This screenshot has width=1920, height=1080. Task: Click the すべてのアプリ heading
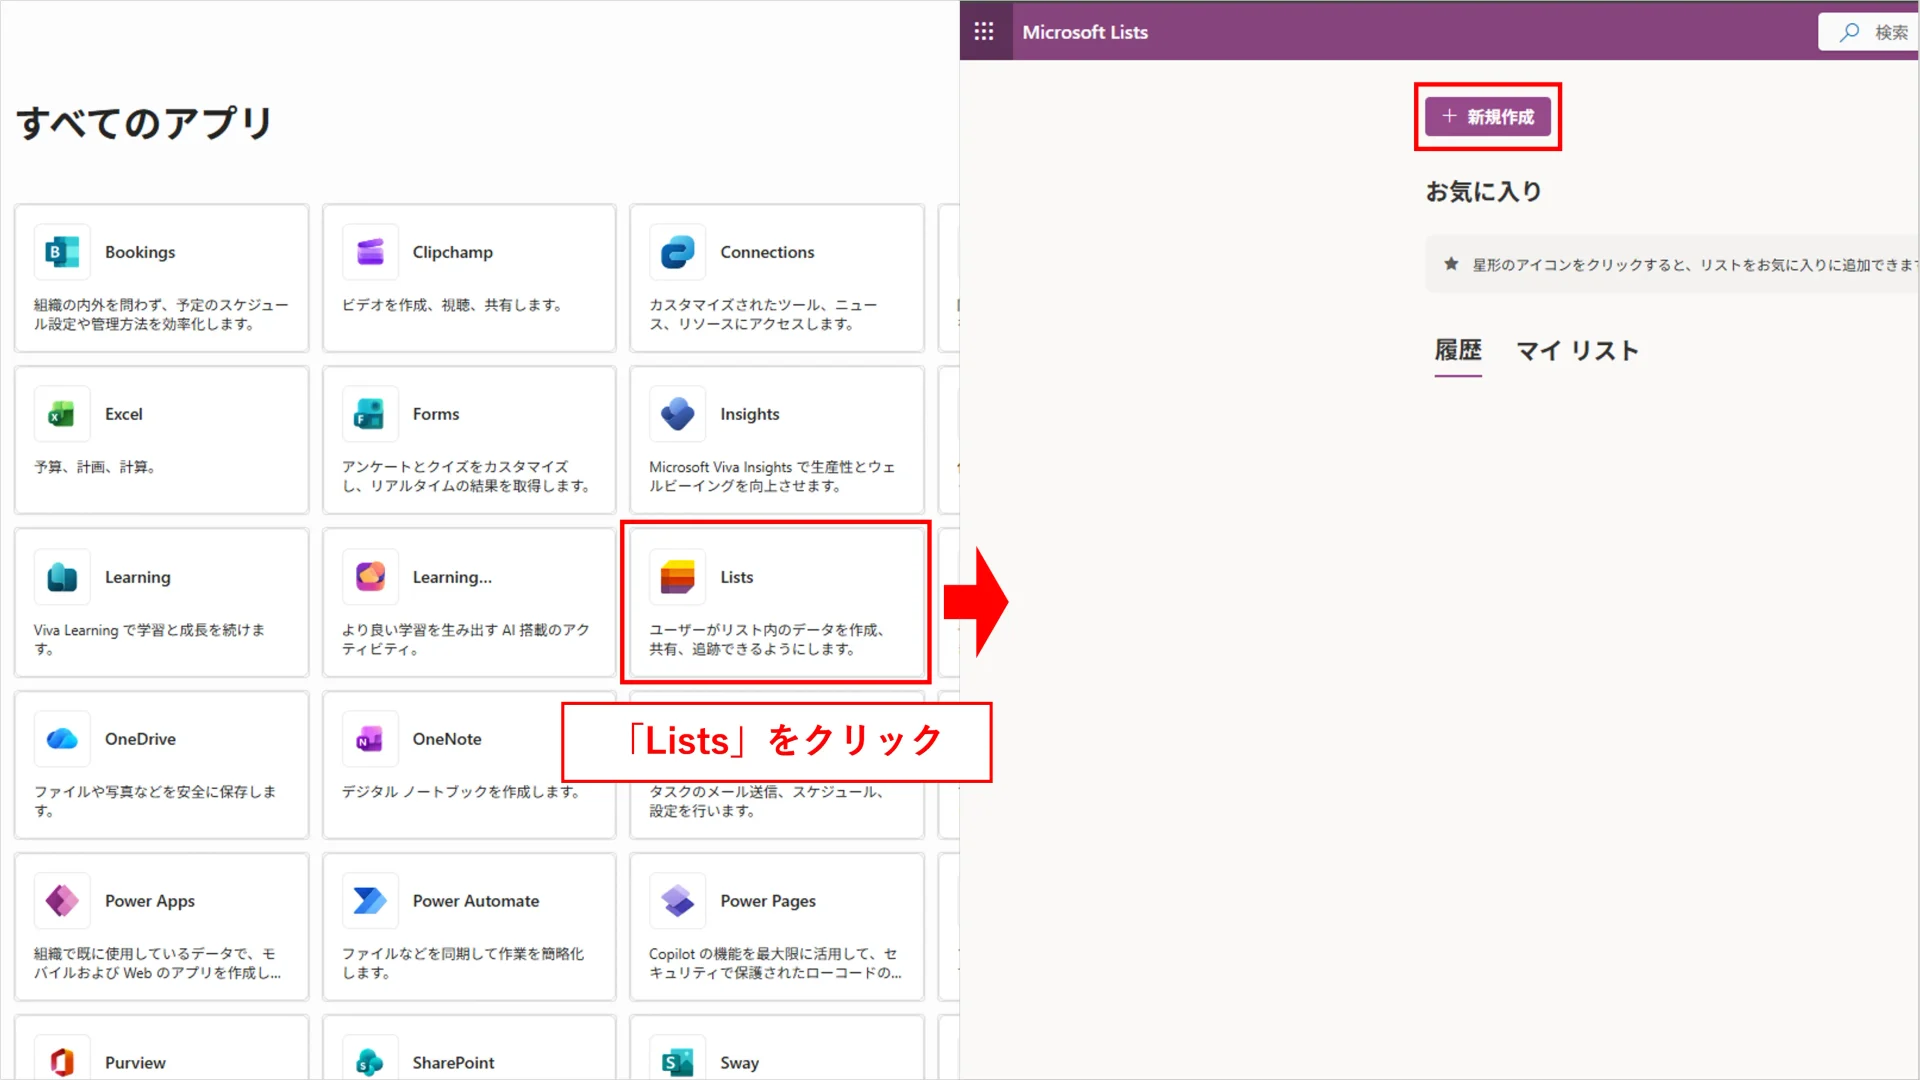click(x=145, y=123)
